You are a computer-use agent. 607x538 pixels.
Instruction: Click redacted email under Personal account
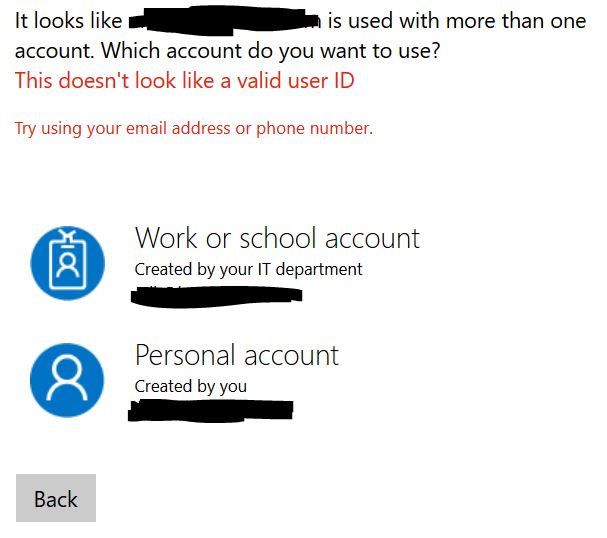click(x=211, y=411)
